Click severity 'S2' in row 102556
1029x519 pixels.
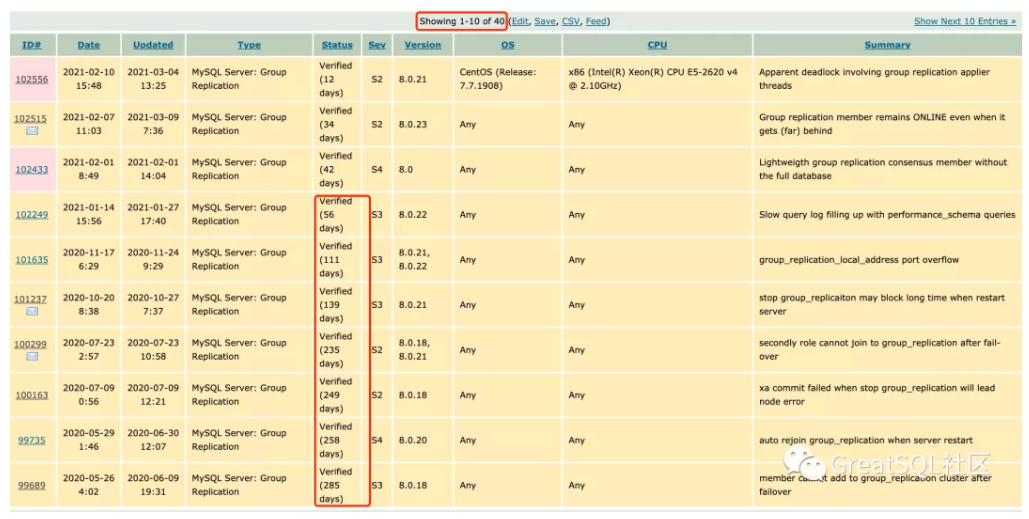[x=377, y=79]
